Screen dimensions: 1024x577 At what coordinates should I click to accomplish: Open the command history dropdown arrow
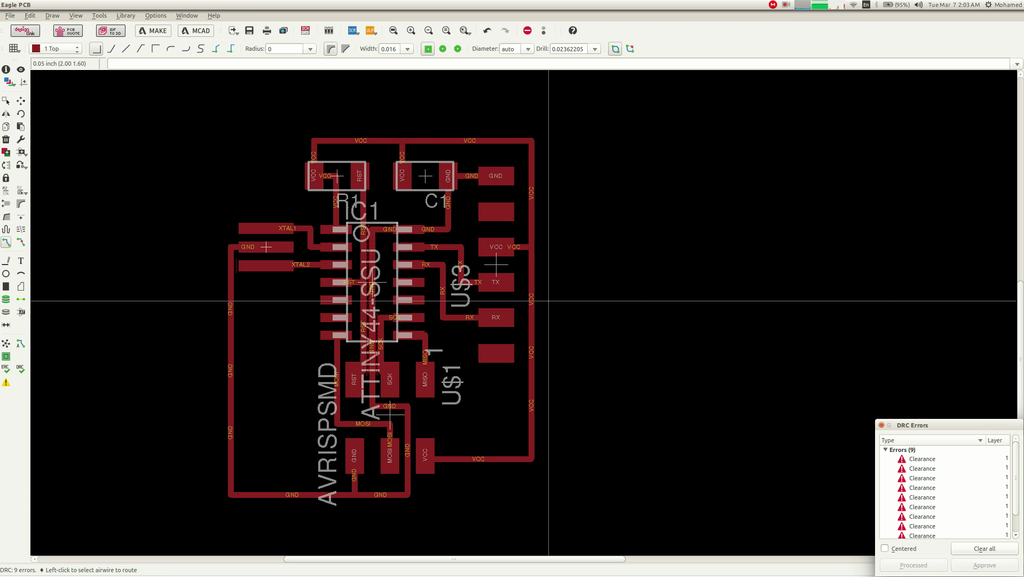pos(1016,63)
